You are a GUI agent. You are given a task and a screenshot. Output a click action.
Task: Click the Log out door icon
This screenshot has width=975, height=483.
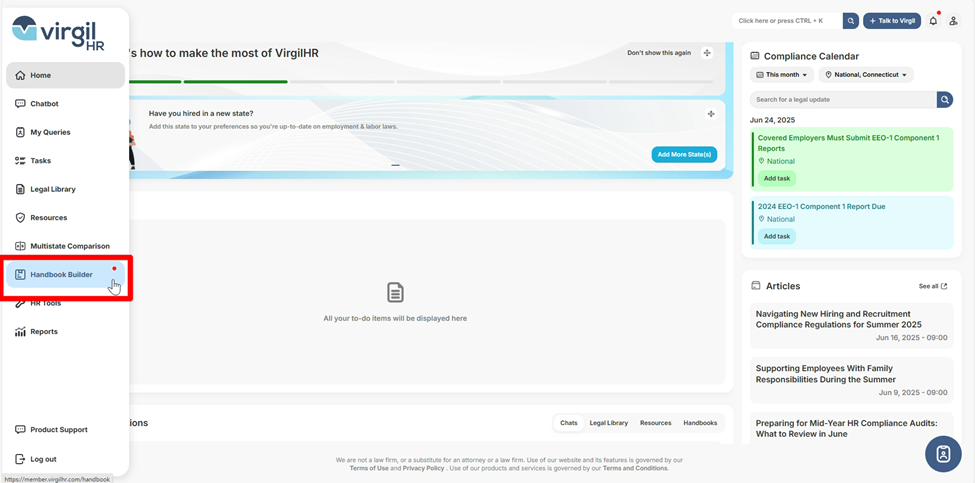point(20,459)
